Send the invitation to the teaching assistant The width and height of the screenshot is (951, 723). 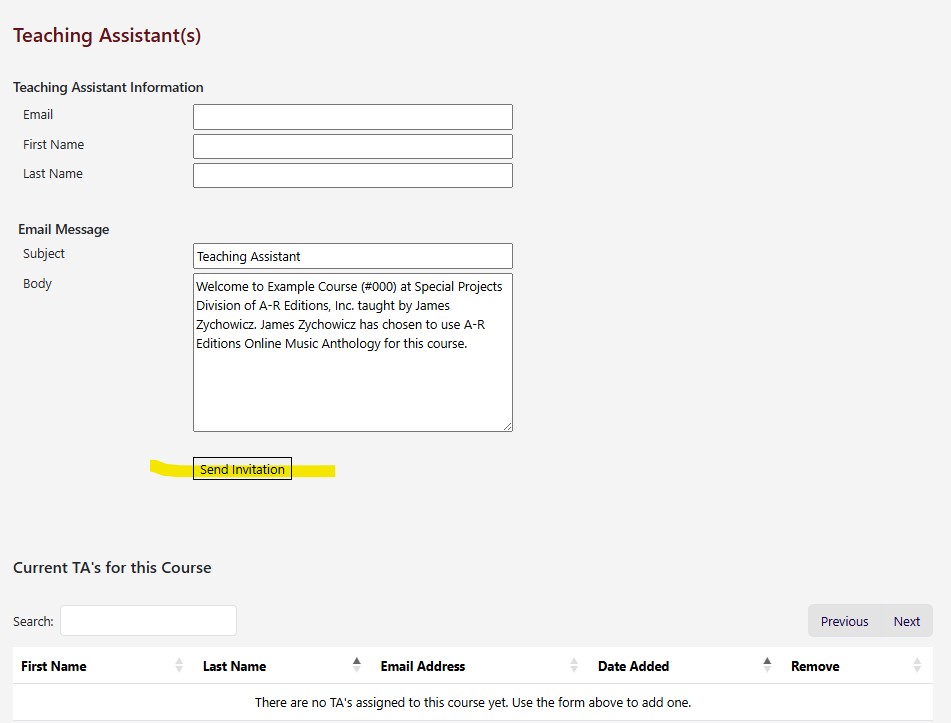pyautogui.click(x=242, y=469)
